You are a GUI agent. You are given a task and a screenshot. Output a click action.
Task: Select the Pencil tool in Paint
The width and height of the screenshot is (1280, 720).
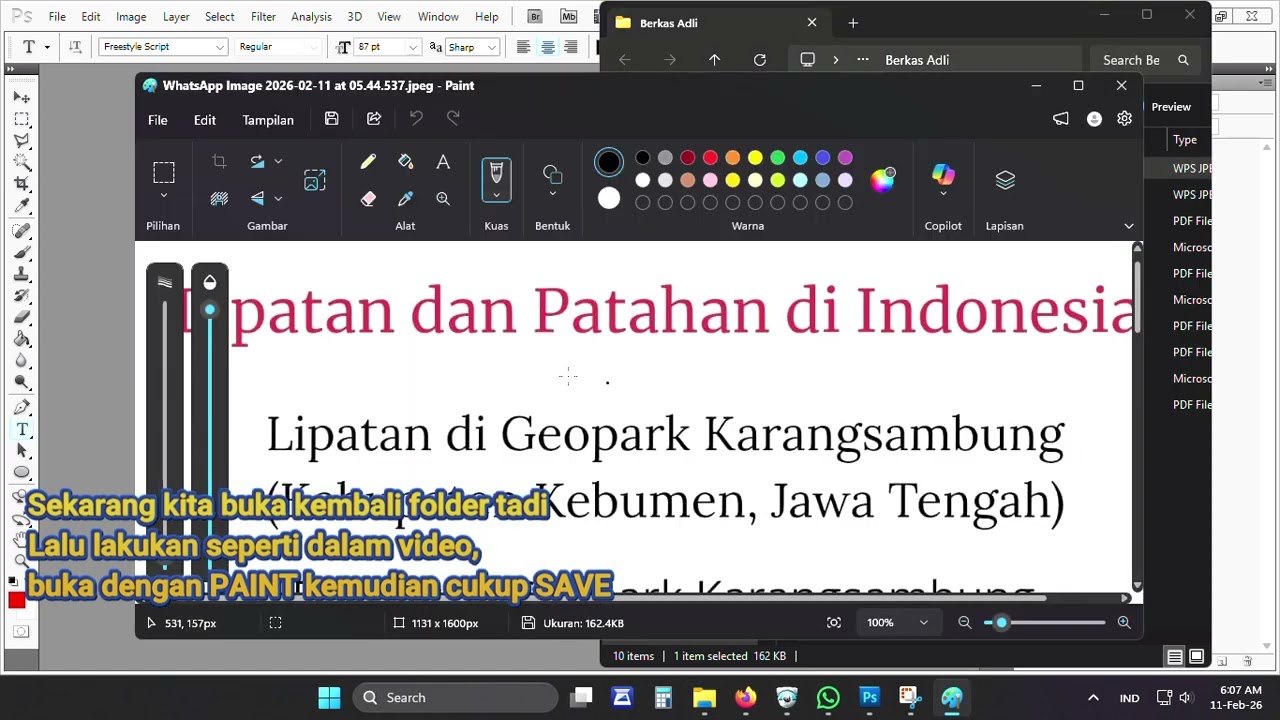pos(368,162)
